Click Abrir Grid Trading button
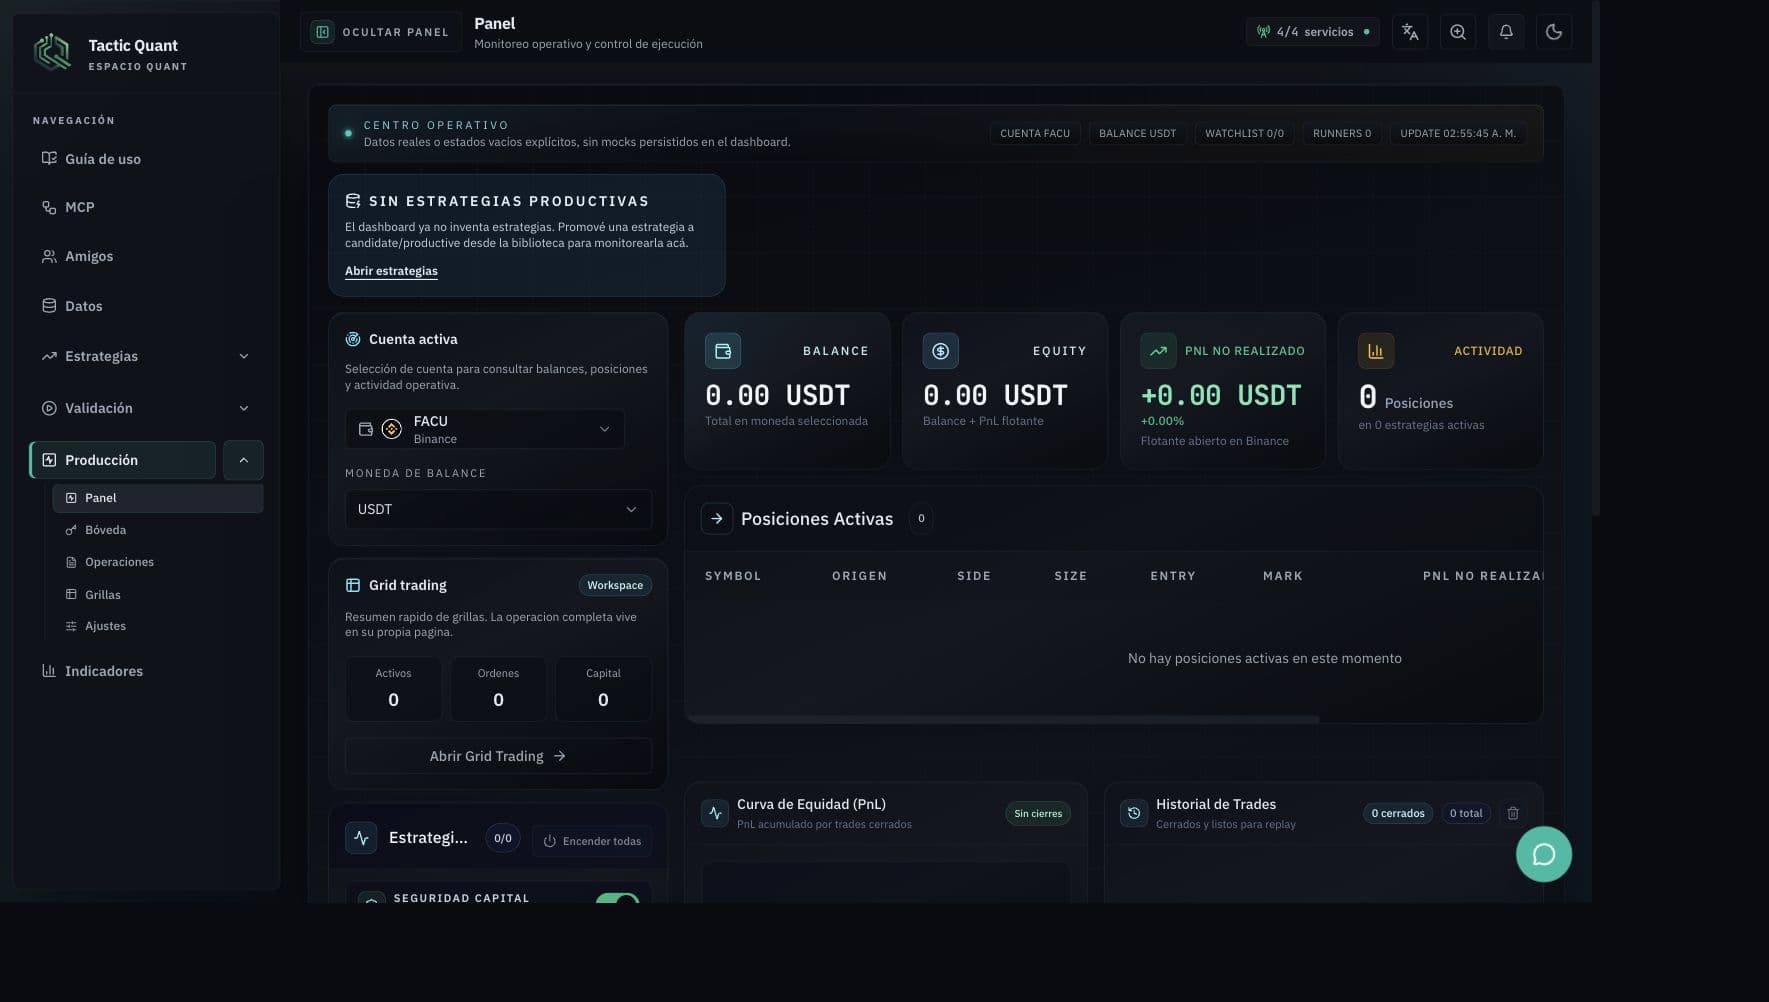Image resolution: width=1769 pixels, height=1002 pixels. [498, 756]
